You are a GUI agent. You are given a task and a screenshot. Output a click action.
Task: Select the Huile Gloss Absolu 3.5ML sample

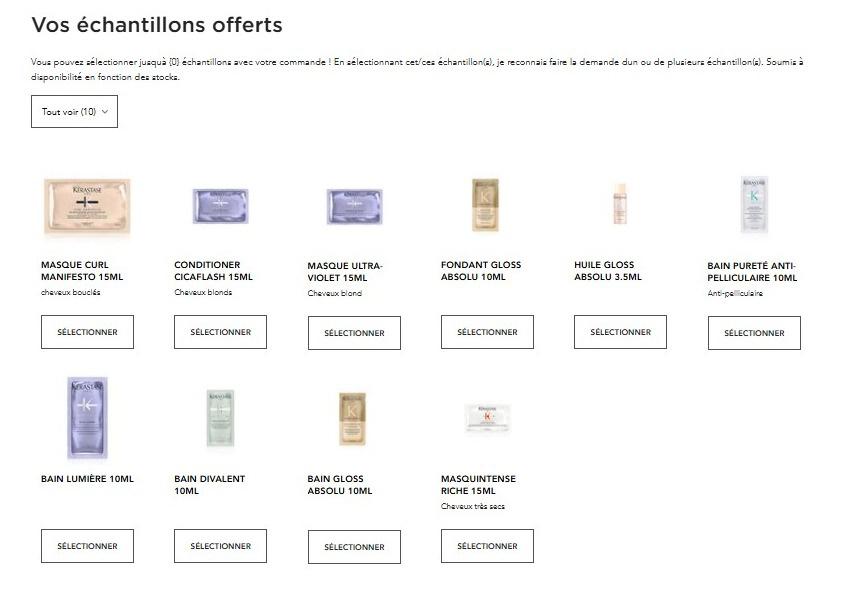pyautogui.click(x=621, y=332)
